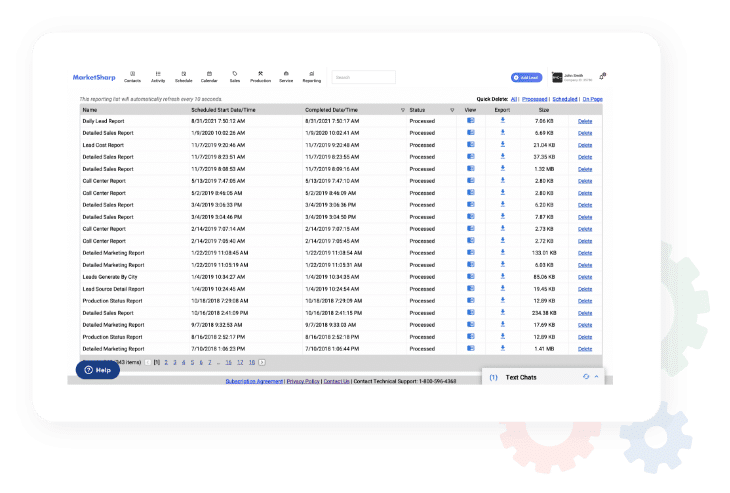Click the settings gear next to the user profile
Viewport: 730px width, 493px height.
pyautogui.click(x=603, y=76)
